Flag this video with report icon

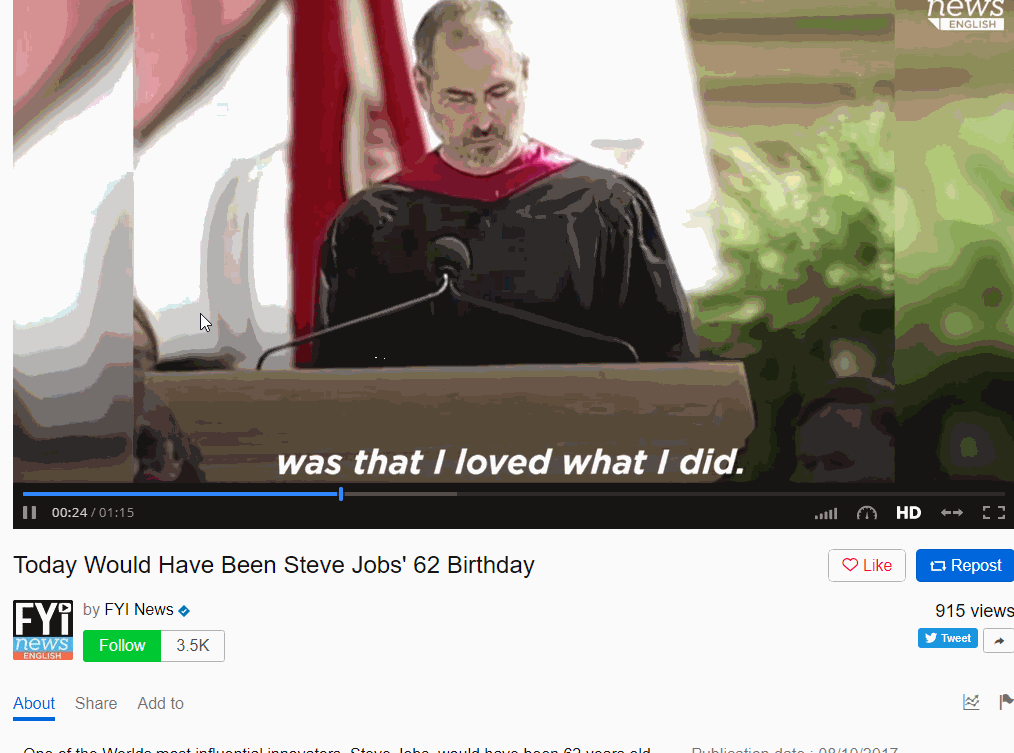(1006, 702)
